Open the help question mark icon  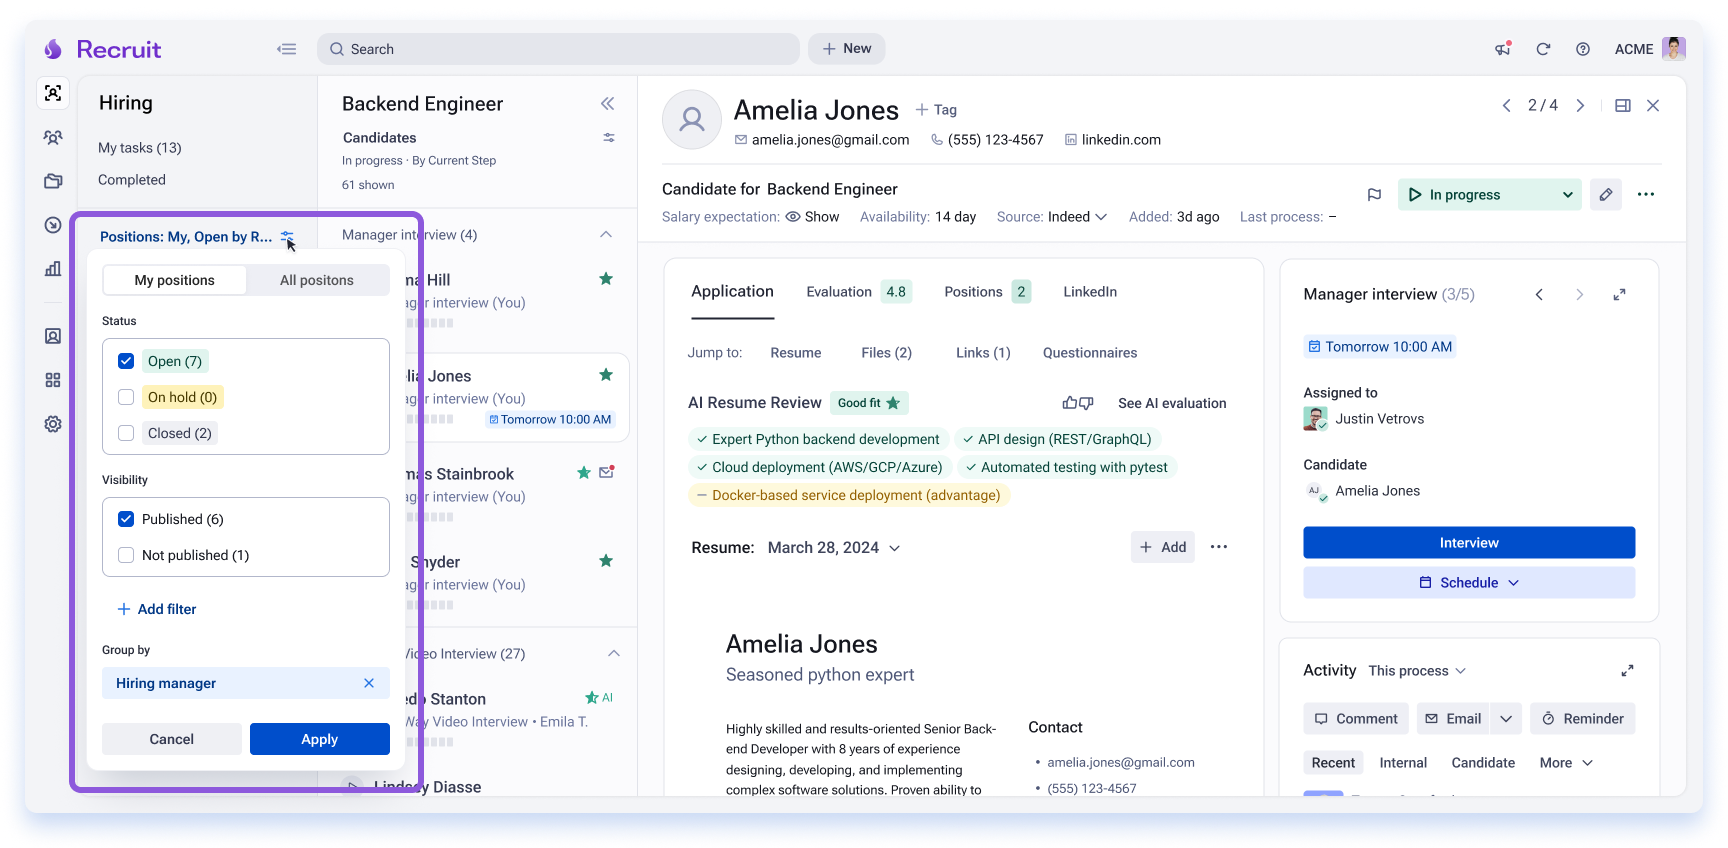pos(1583,49)
